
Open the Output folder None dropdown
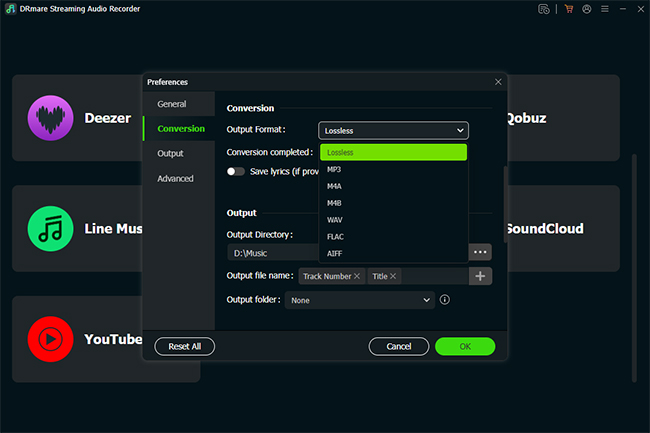(x=359, y=300)
